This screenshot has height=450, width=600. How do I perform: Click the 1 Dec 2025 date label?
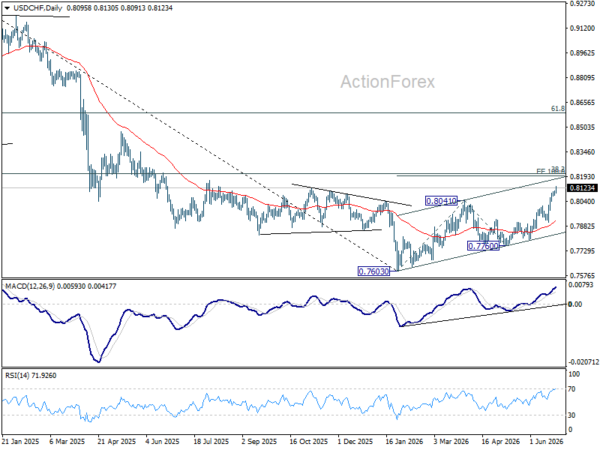(x=355, y=442)
